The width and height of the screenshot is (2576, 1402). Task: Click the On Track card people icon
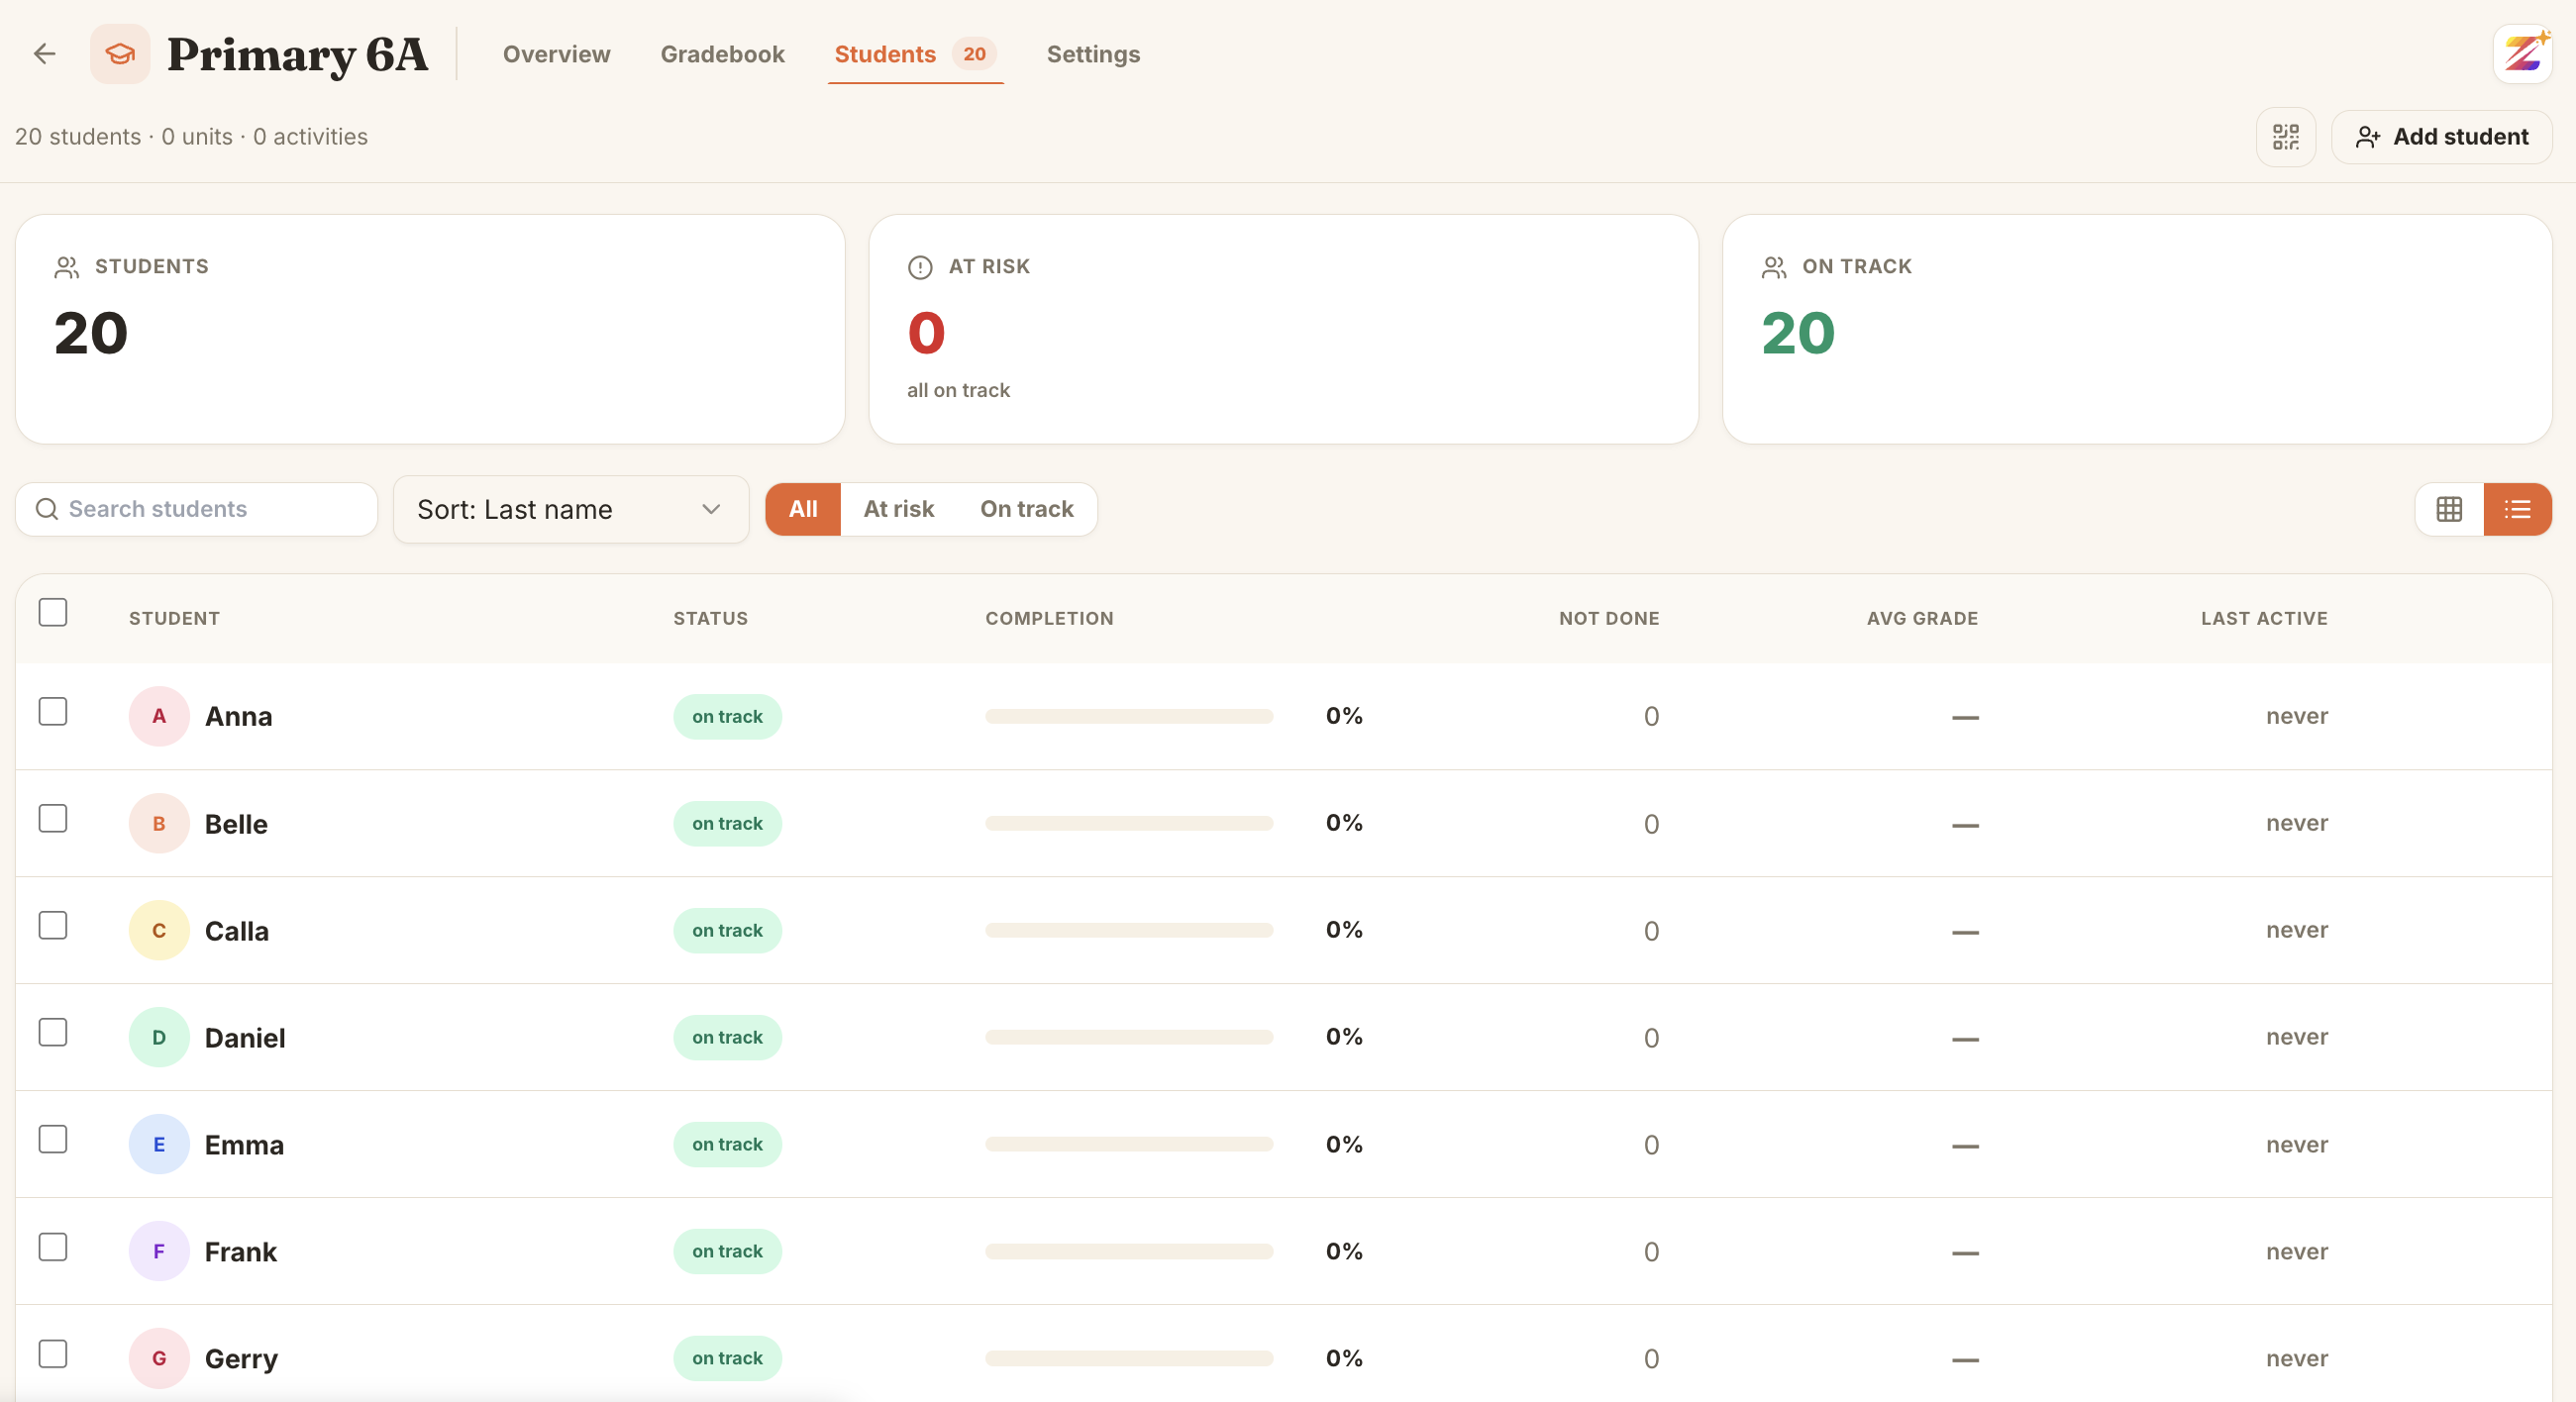point(1774,267)
